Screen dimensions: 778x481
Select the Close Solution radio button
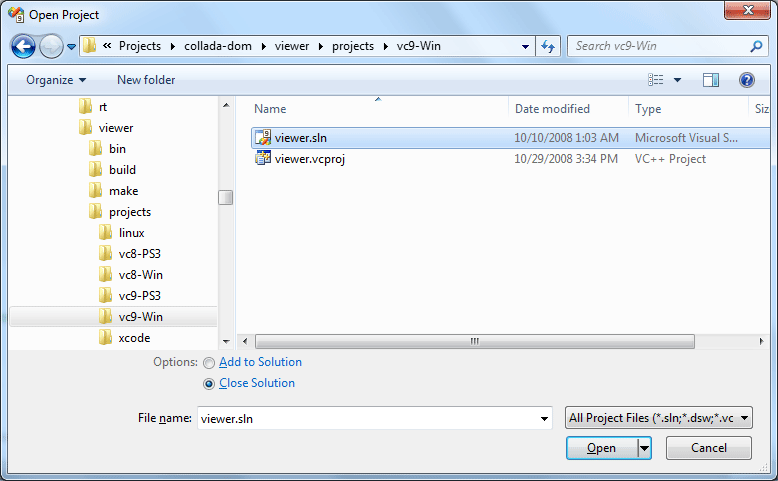tap(209, 384)
